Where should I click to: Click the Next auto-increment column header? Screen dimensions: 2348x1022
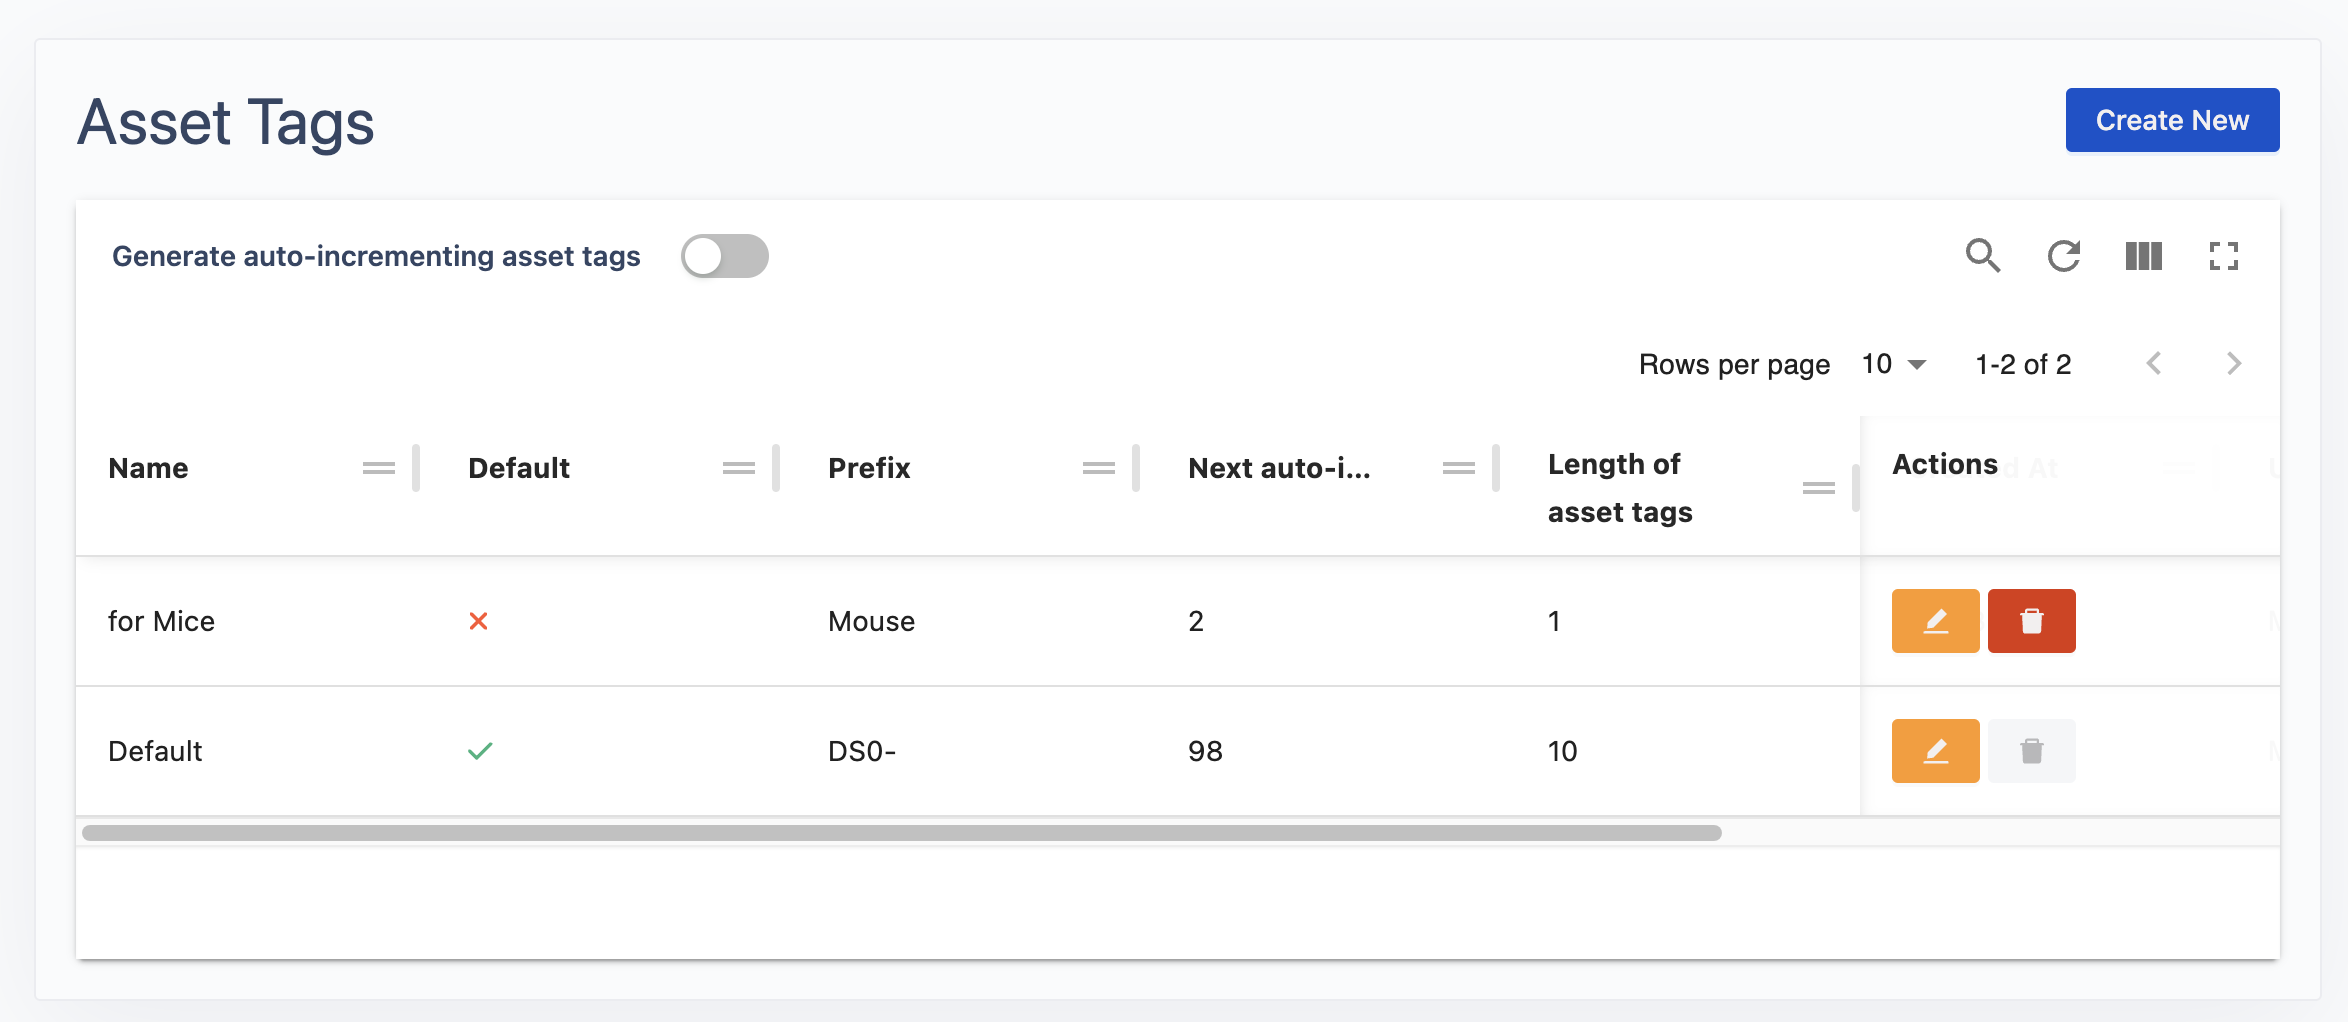click(x=1279, y=468)
